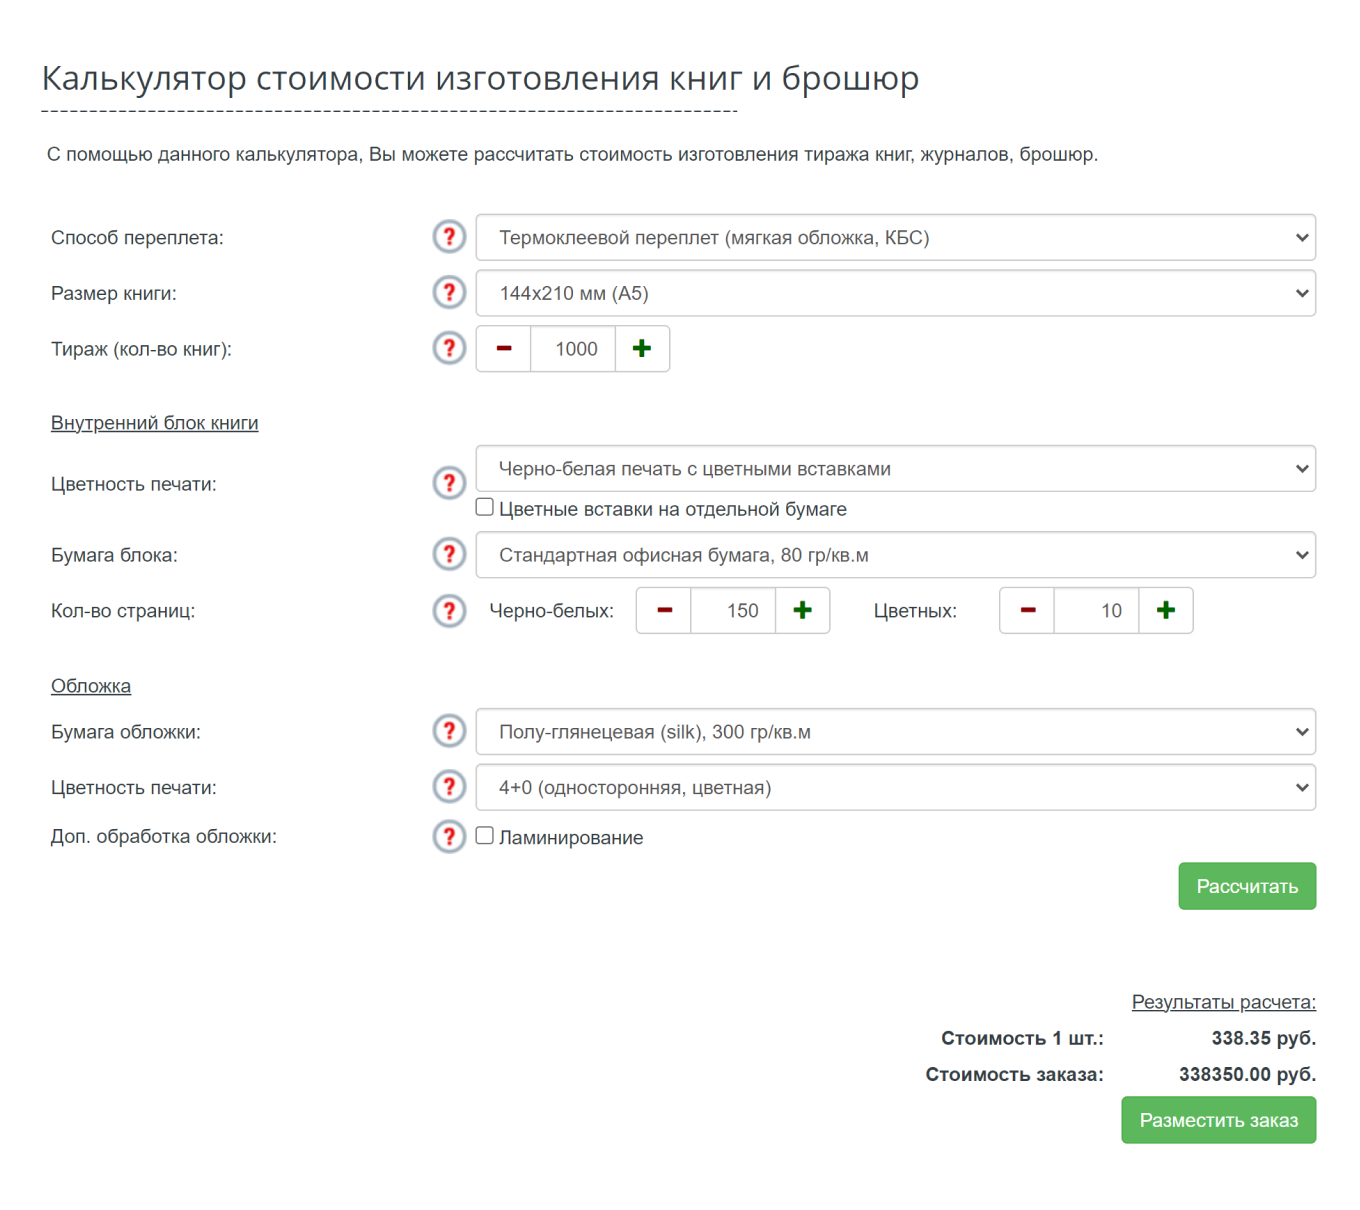This screenshot has width=1360, height=1210.
Task: Decrease Тираж with the minus icon
Action: 504,349
